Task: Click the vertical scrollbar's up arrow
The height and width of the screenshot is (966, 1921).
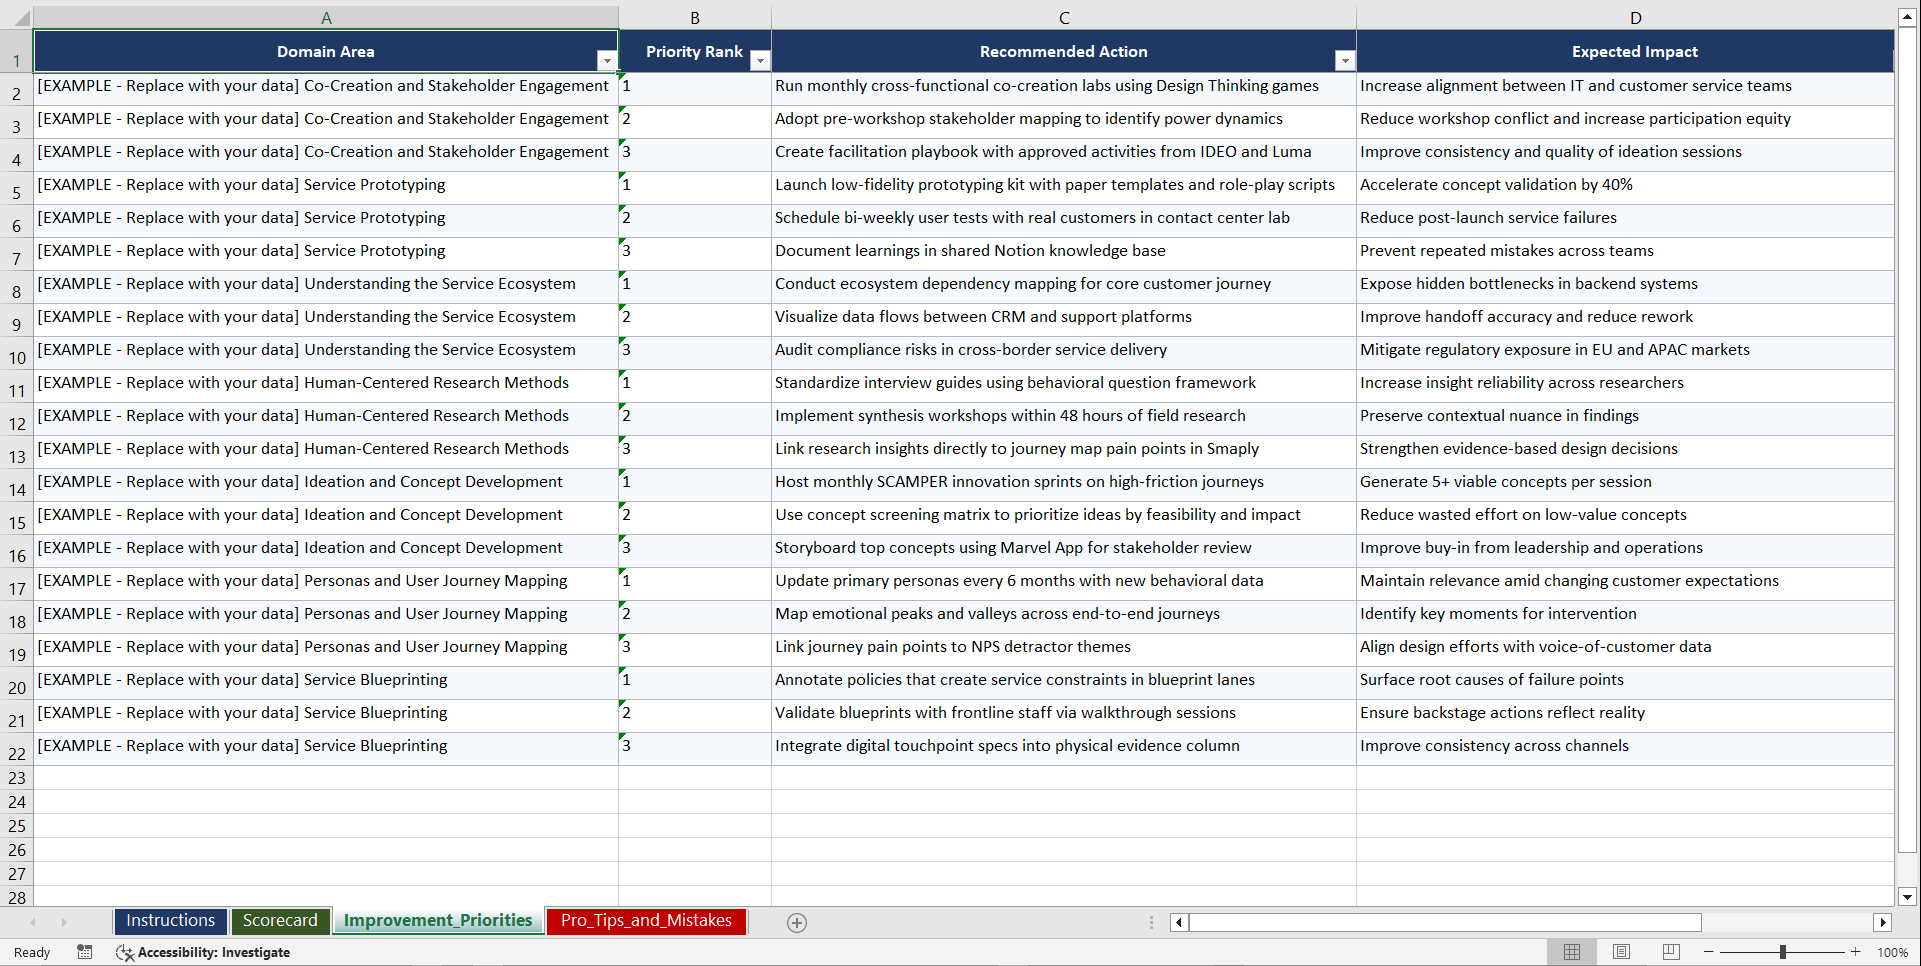Action: 1908,15
